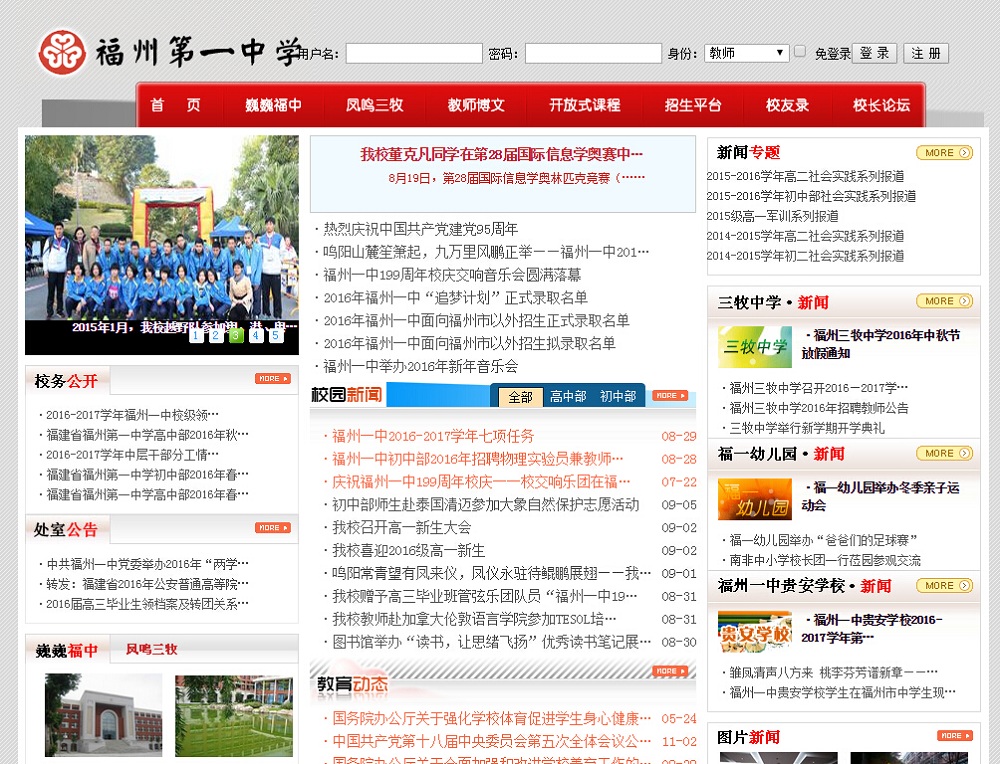The height and width of the screenshot is (764, 1000).
Task: Open 校长论坛 navigation menu item
Action: pos(881,105)
